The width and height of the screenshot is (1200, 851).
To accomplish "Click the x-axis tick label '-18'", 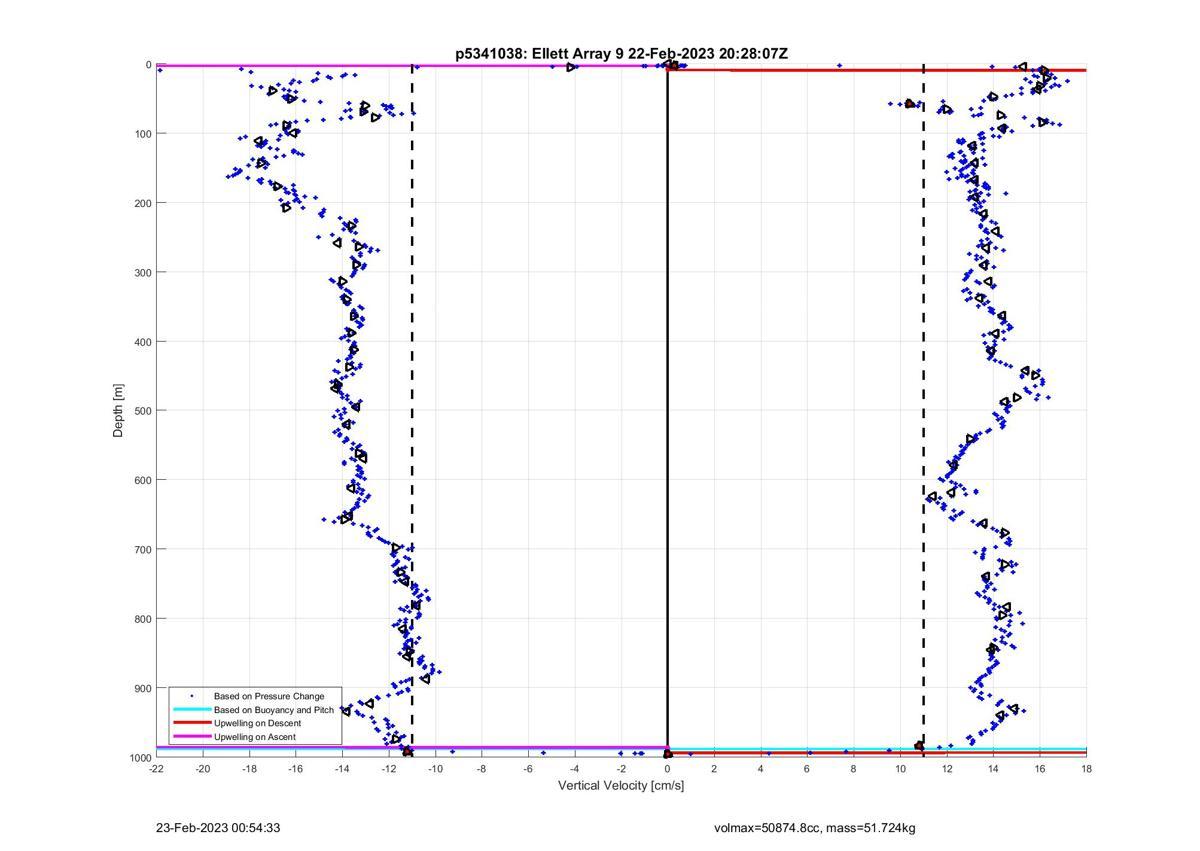I will (x=249, y=769).
